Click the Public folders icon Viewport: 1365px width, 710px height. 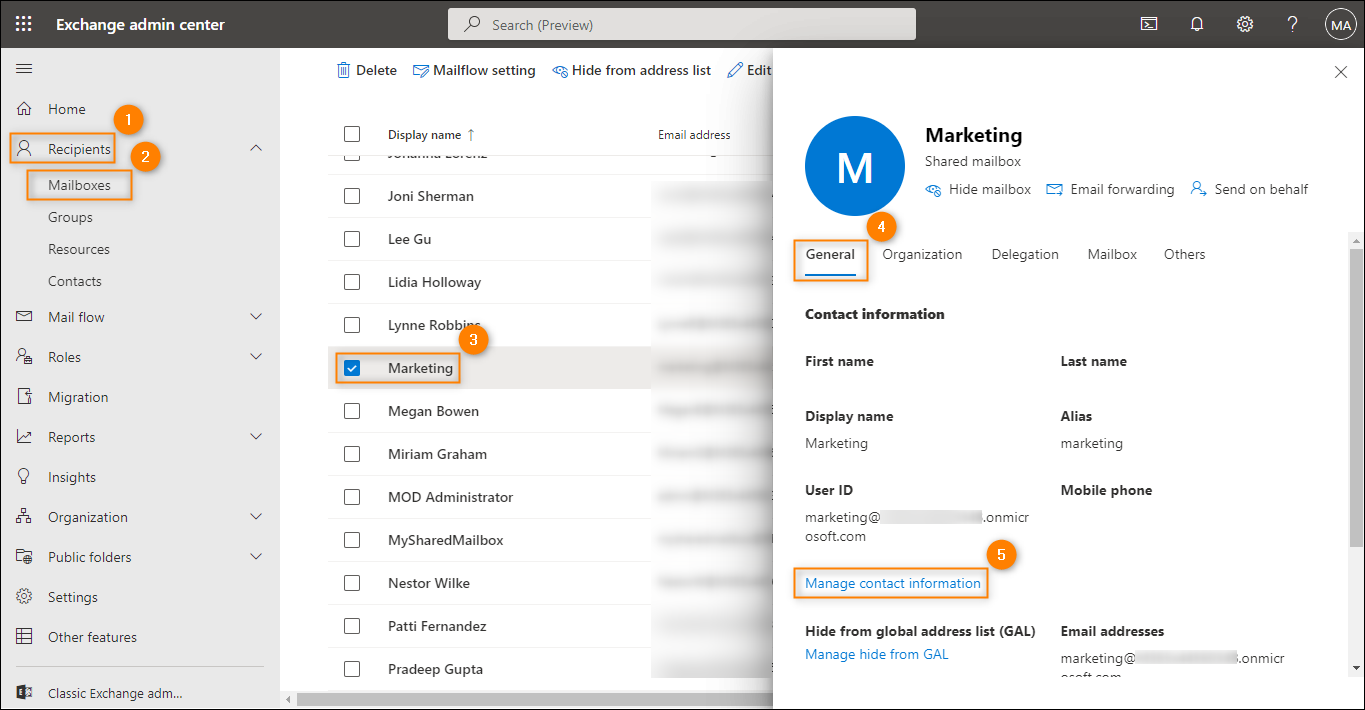(25, 557)
